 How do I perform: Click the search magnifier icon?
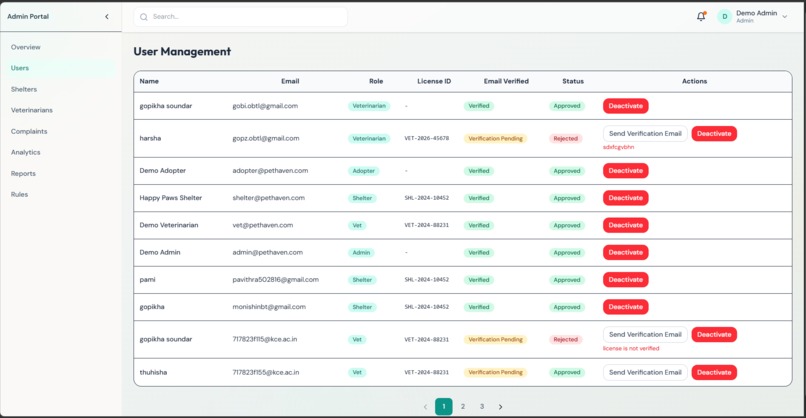[x=144, y=17]
